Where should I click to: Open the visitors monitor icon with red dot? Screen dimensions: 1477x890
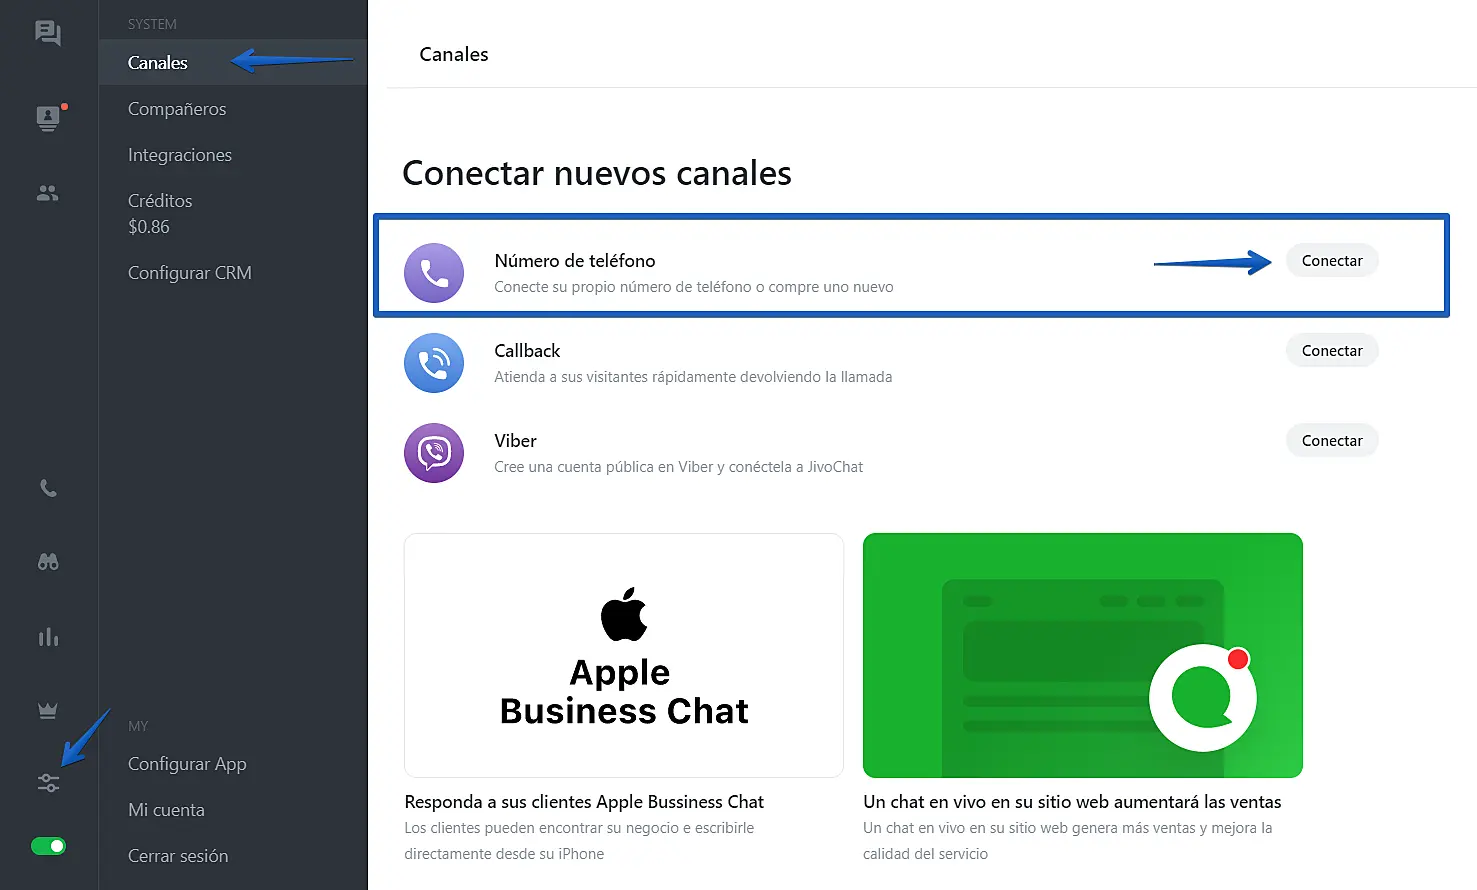click(48, 118)
